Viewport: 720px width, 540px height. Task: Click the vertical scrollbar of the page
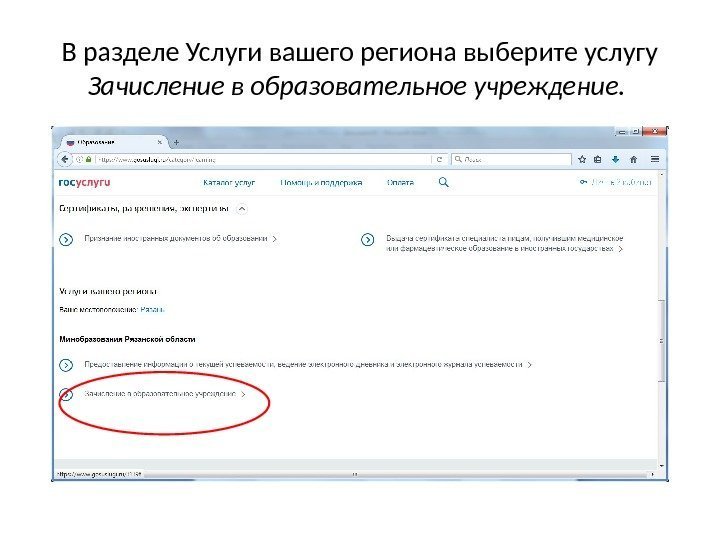point(662,340)
